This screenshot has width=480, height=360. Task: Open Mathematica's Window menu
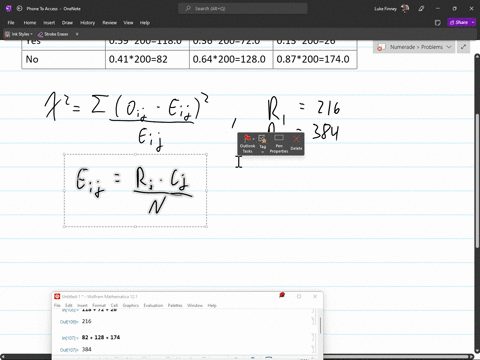point(195,305)
